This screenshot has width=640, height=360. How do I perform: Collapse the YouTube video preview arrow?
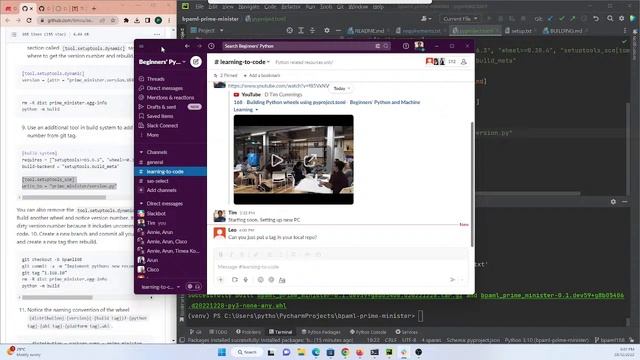[x=257, y=110]
